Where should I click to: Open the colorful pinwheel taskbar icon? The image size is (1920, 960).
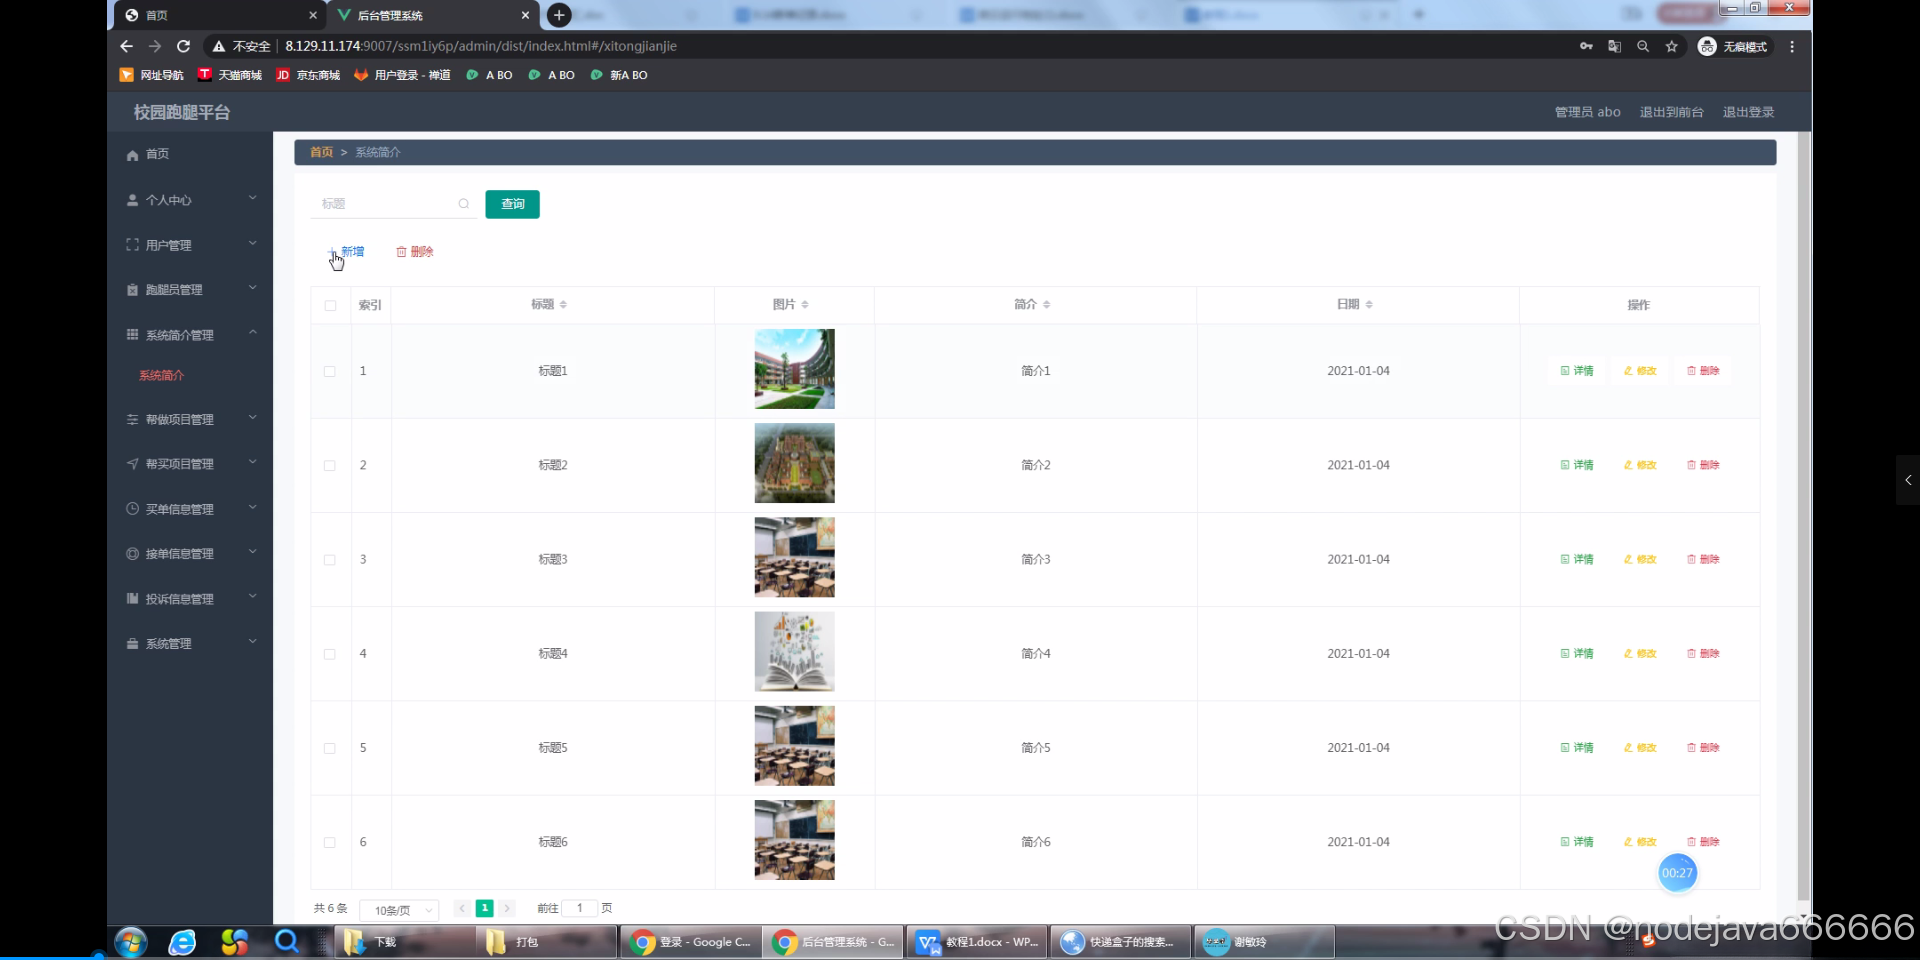click(x=234, y=942)
